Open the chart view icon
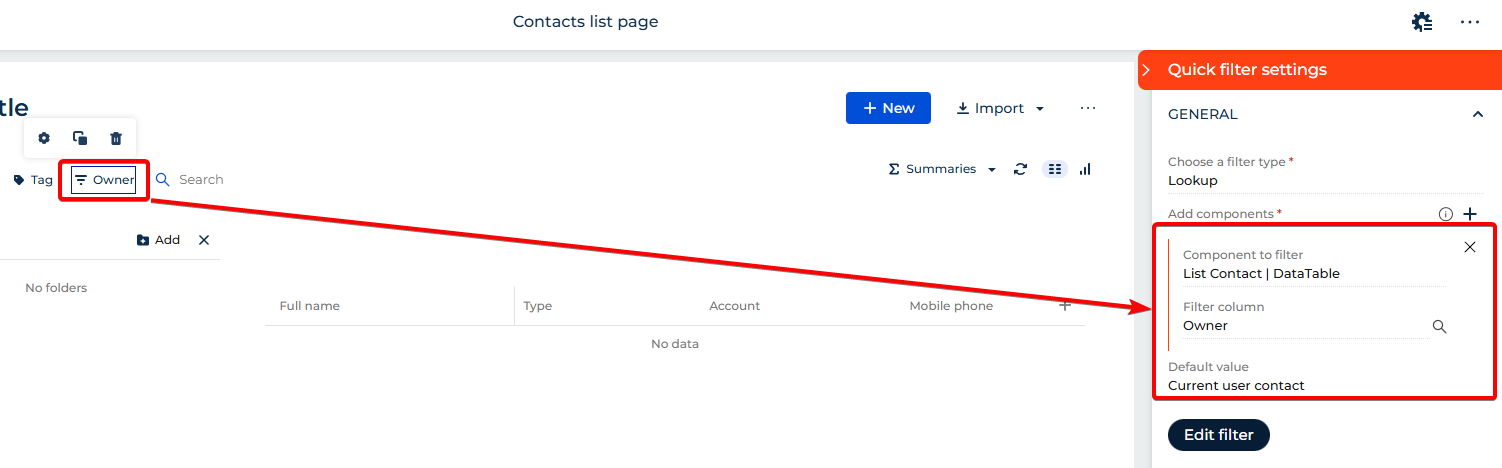This screenshot has width=1502, height=468. pyautogui.click(x=1085, y=169)
